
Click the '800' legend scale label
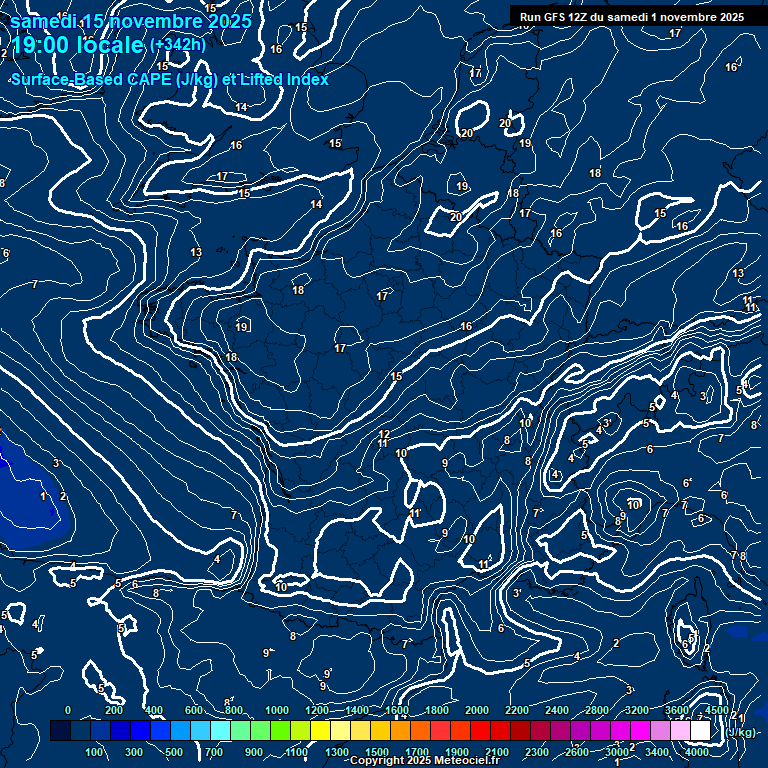click(x=234, y=710)
